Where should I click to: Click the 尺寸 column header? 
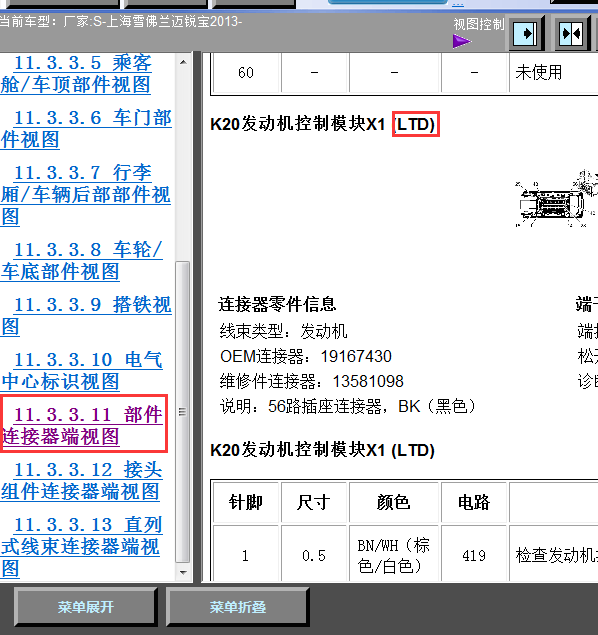314,502
